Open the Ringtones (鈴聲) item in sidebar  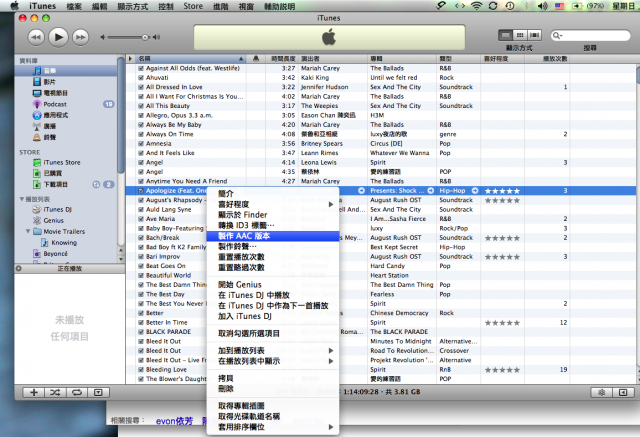[66, 137]
